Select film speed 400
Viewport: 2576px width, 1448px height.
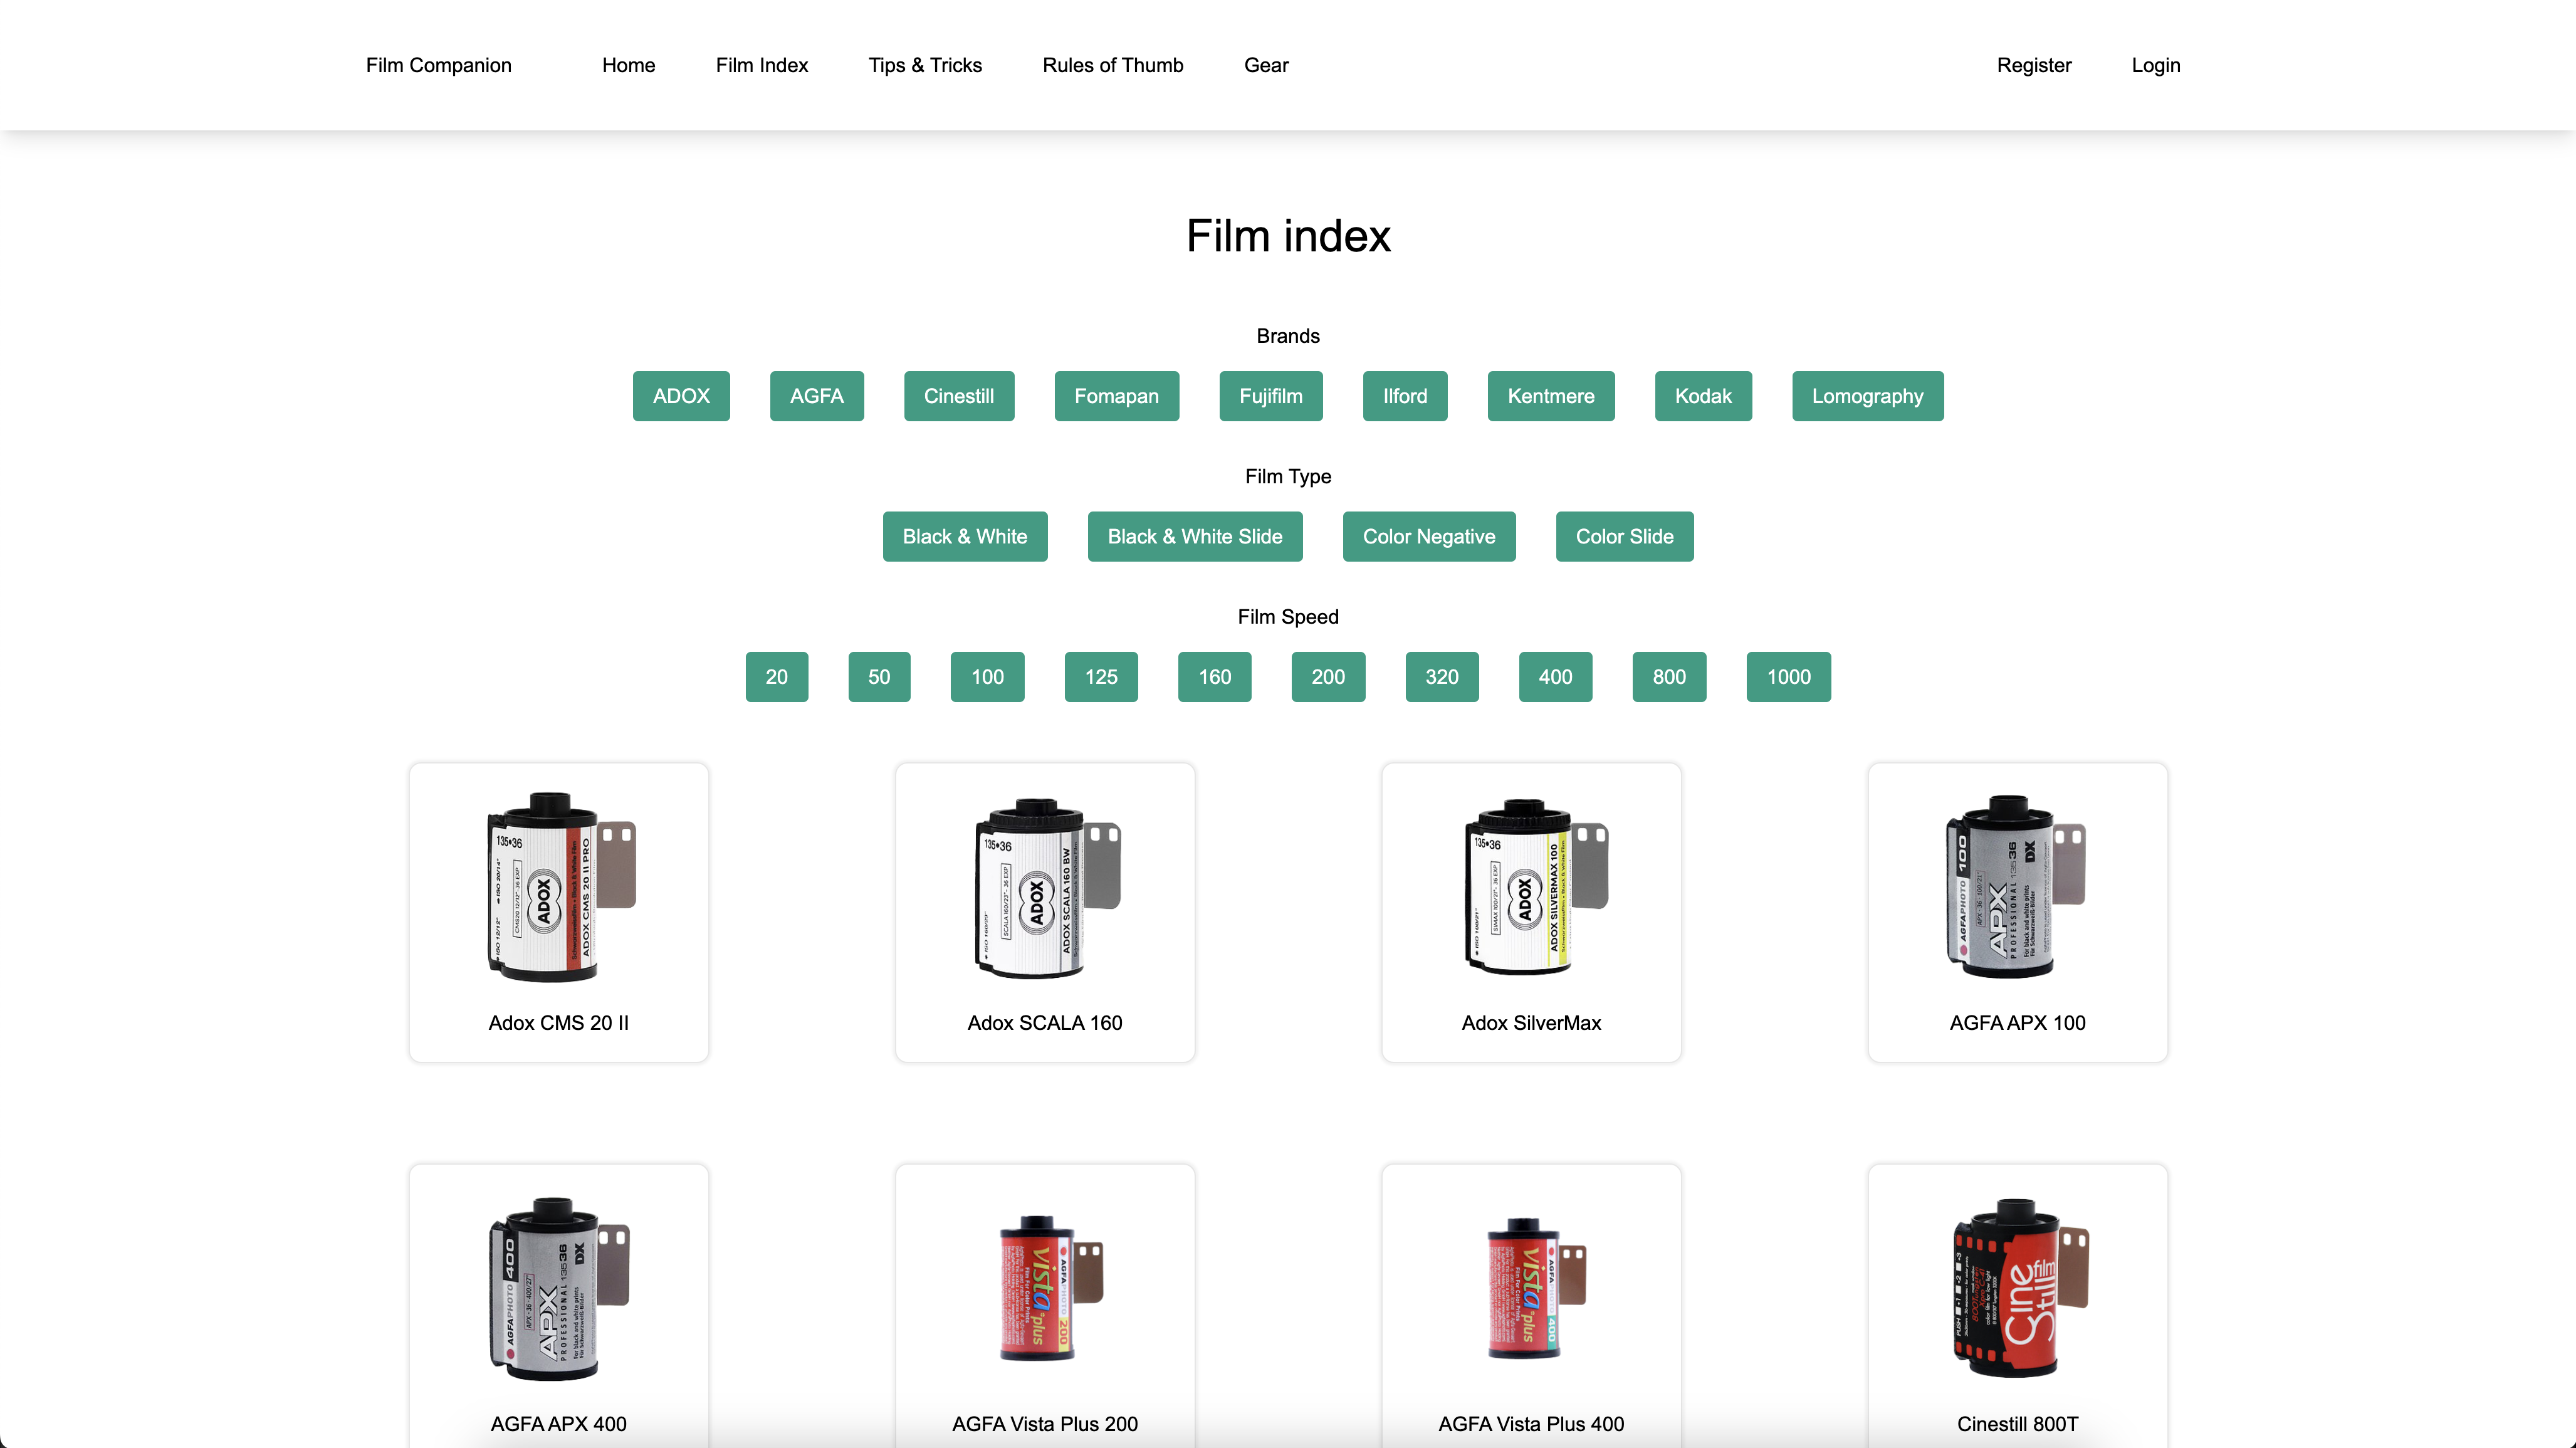[x=1554, y=677]
